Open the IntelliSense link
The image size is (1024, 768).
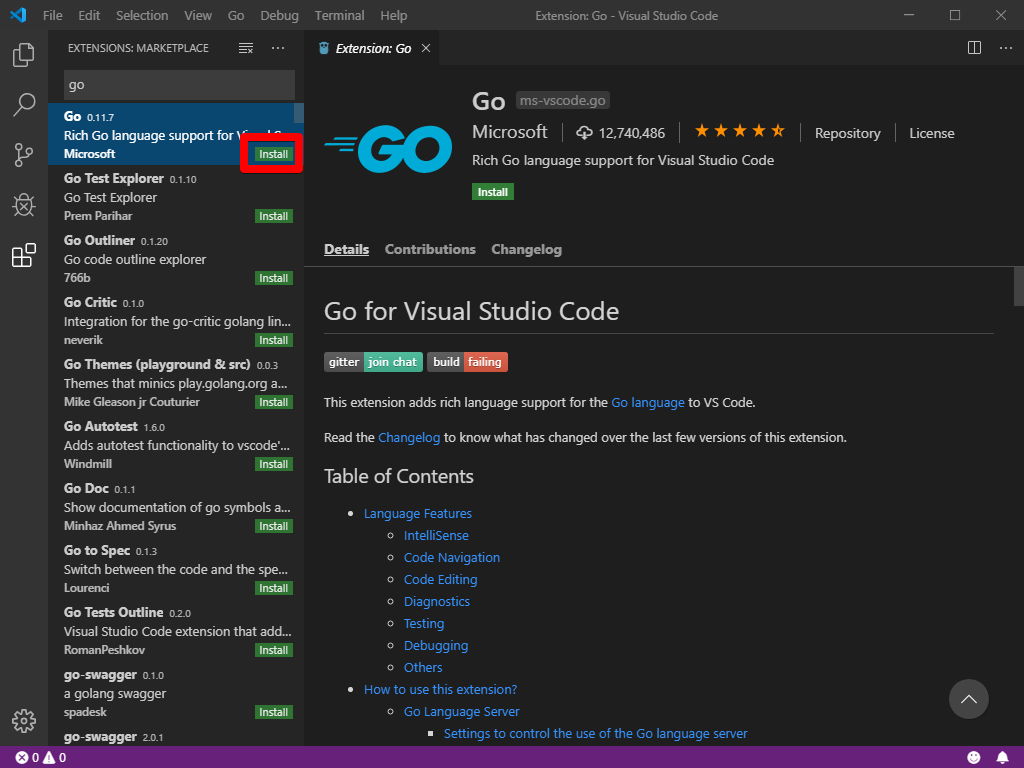point(436,536)
